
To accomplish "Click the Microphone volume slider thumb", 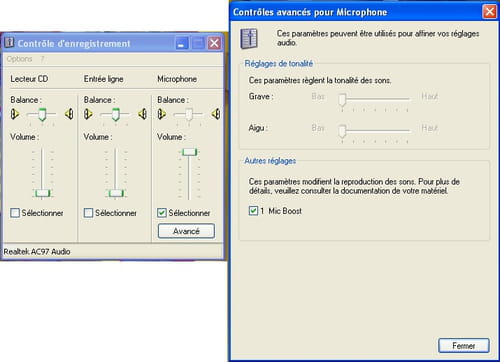I will coord(189,152).
